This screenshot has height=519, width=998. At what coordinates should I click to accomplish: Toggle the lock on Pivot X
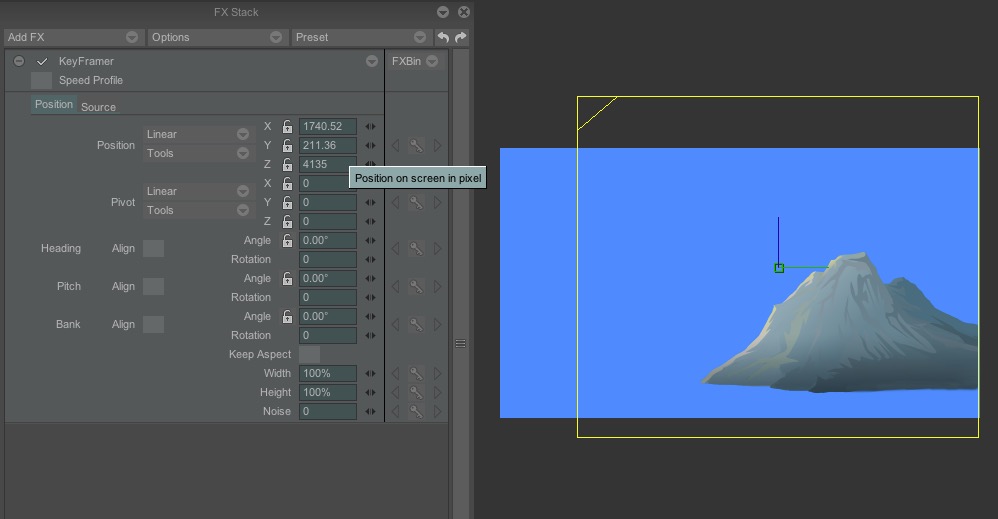(287, 183)
